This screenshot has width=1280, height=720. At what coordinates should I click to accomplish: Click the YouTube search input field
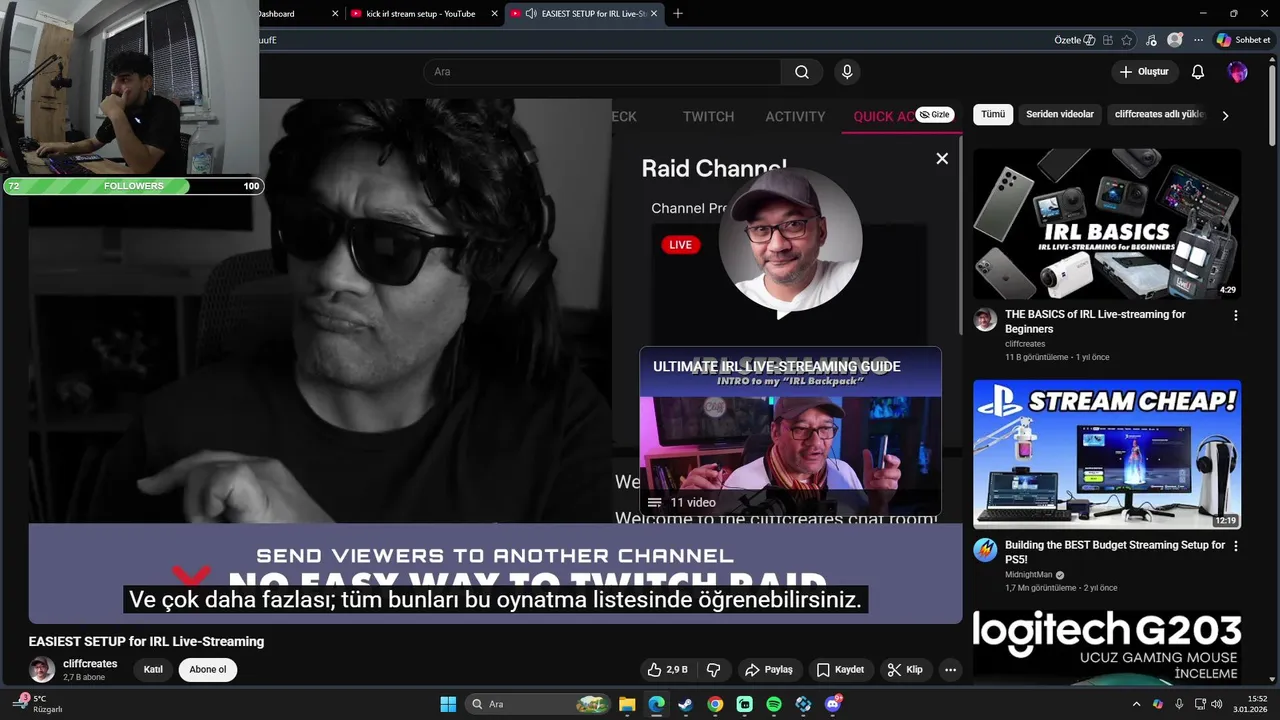click(x=602, y=72)
